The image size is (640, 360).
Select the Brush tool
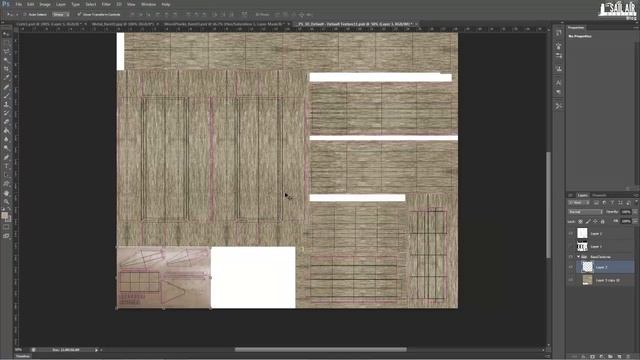point(6,96)
